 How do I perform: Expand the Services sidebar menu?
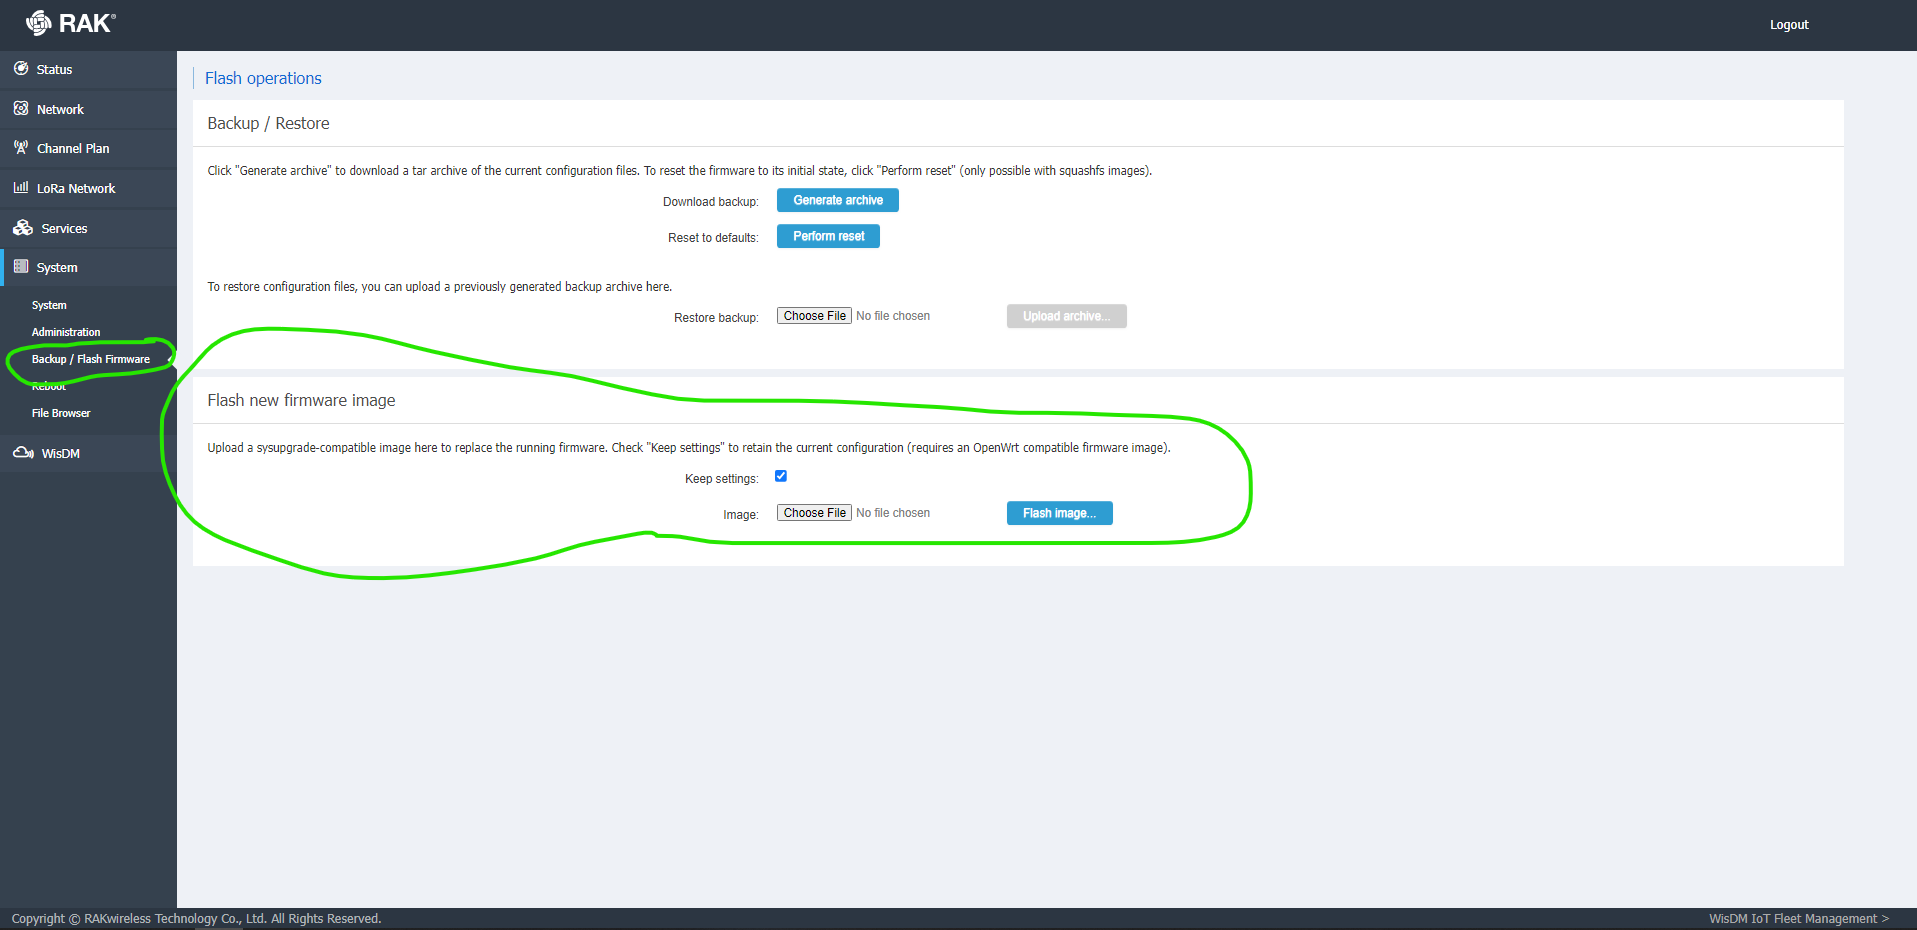point(64,229)
